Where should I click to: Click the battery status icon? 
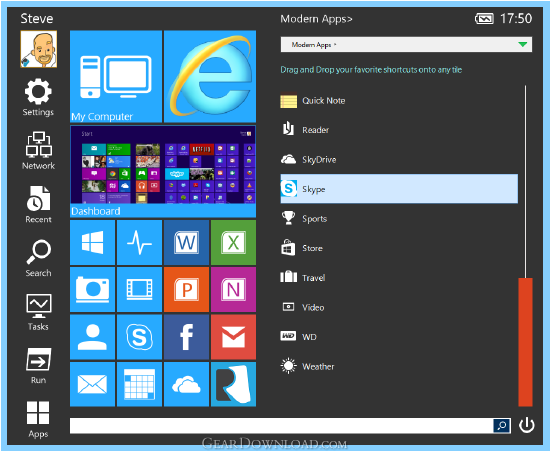pyautogui.click(x=484, y=19)
